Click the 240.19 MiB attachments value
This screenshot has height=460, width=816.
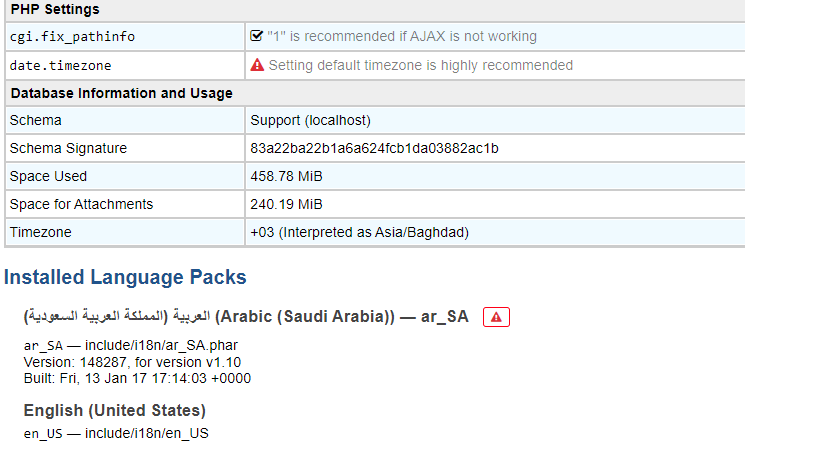tap(286, 204)
